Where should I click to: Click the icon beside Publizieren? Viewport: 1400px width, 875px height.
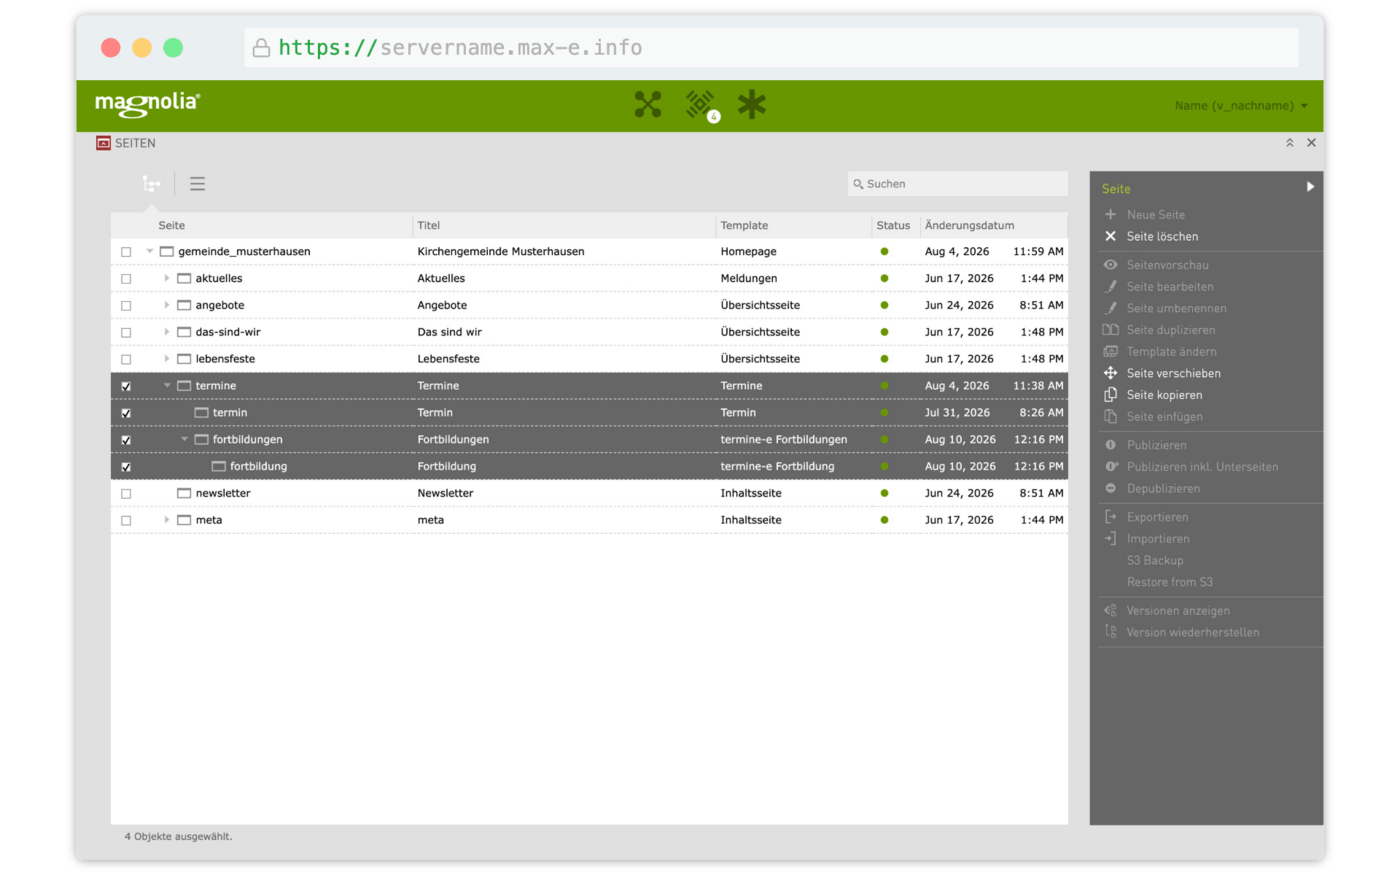1110,445
